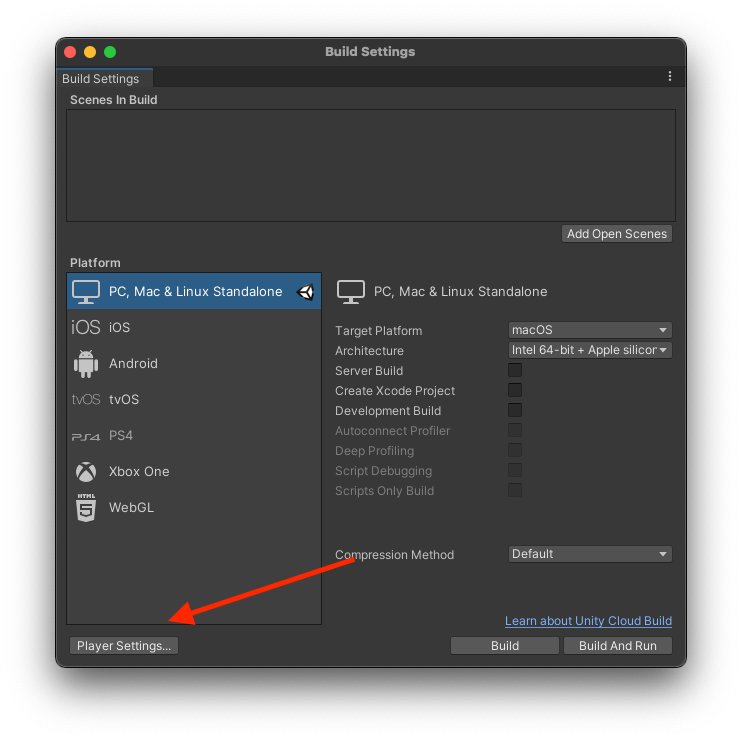This screenshot has height=741, width=742.
Task: Open the three-dot window options menu
Action: (x=670, y=76)
